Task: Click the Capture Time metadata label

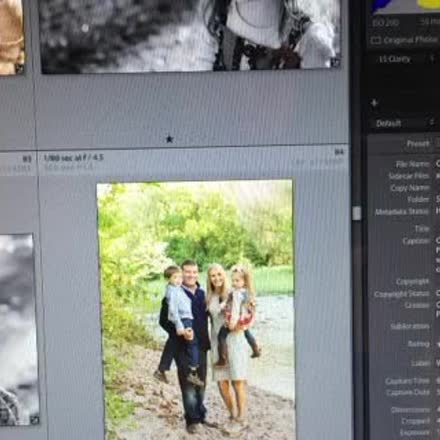Action: pos(407,381)
